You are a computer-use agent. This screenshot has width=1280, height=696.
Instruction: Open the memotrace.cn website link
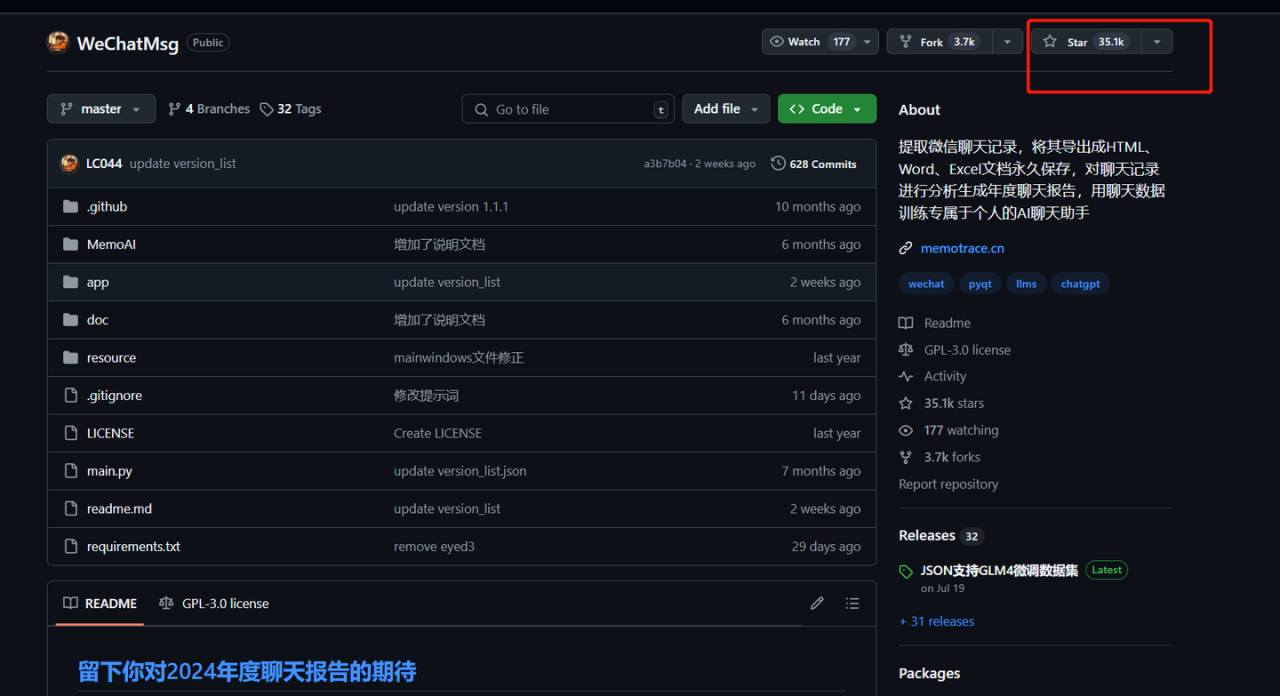(x=963, y=248)
